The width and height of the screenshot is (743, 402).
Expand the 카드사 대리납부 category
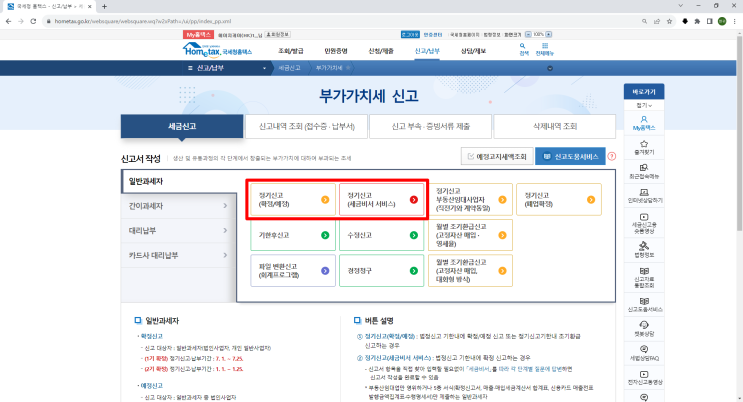pyautogui.click(x=179, y=255)
